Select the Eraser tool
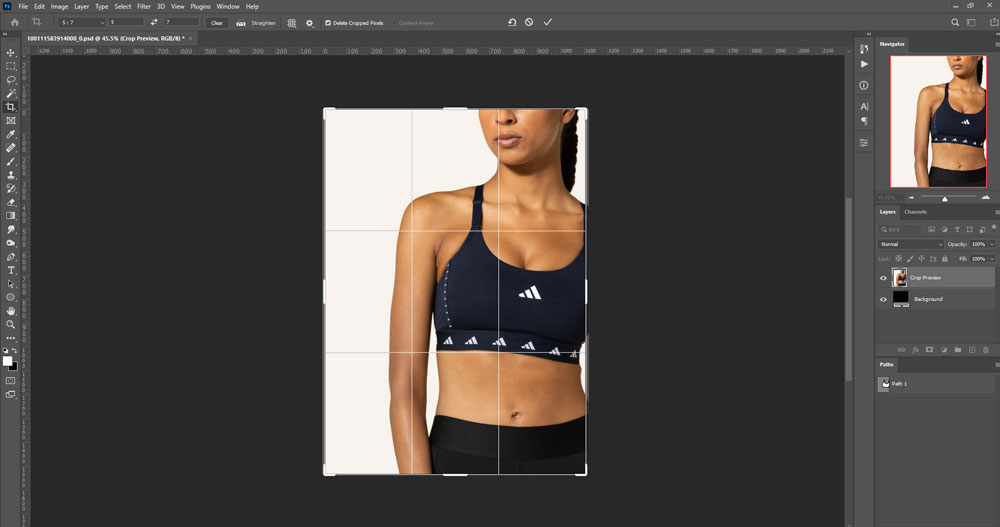Screen dimensions: 1000x527 click(x=11, y=202)
